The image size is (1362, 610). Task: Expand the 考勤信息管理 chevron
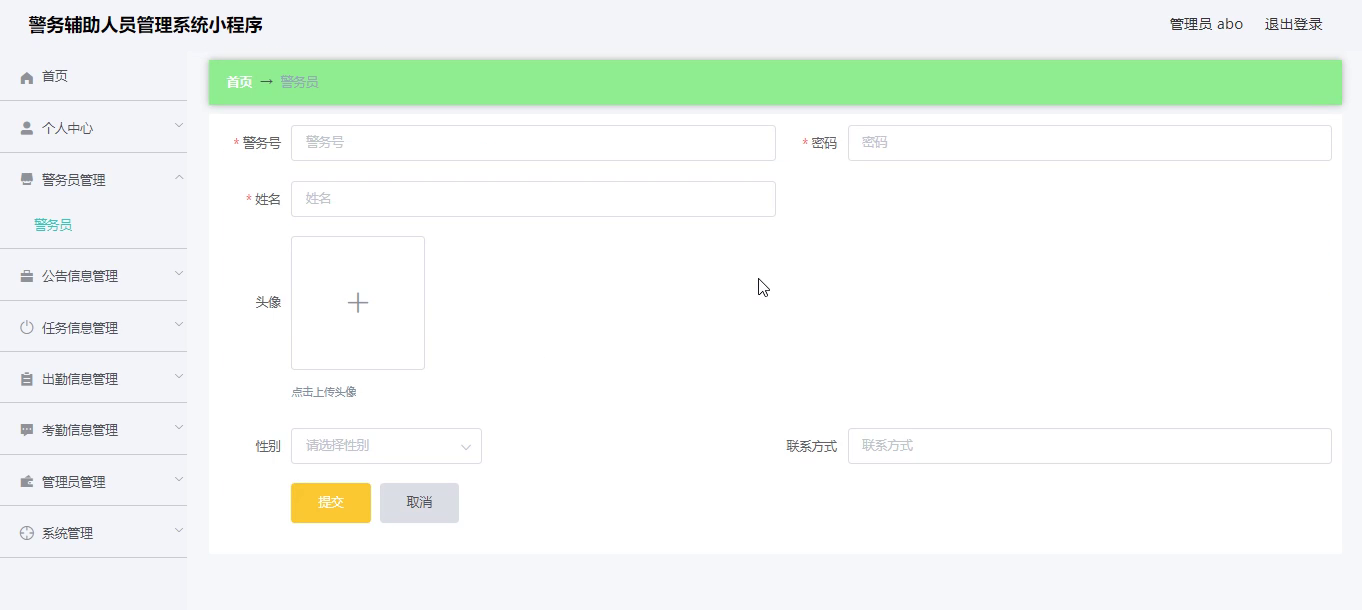coord(179,428)
